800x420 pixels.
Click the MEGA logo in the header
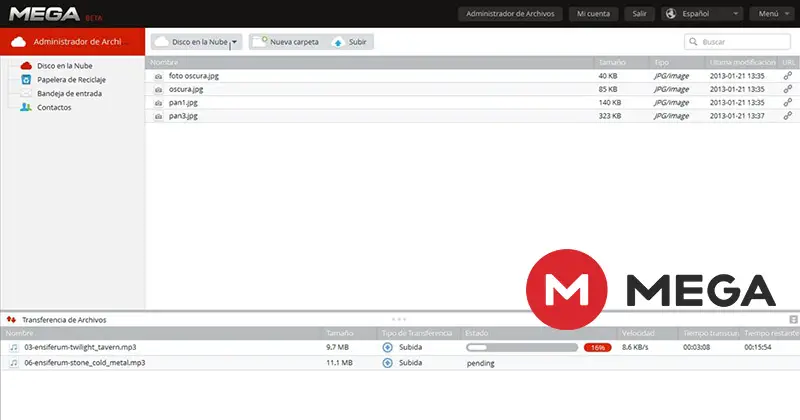click(45, 14)
